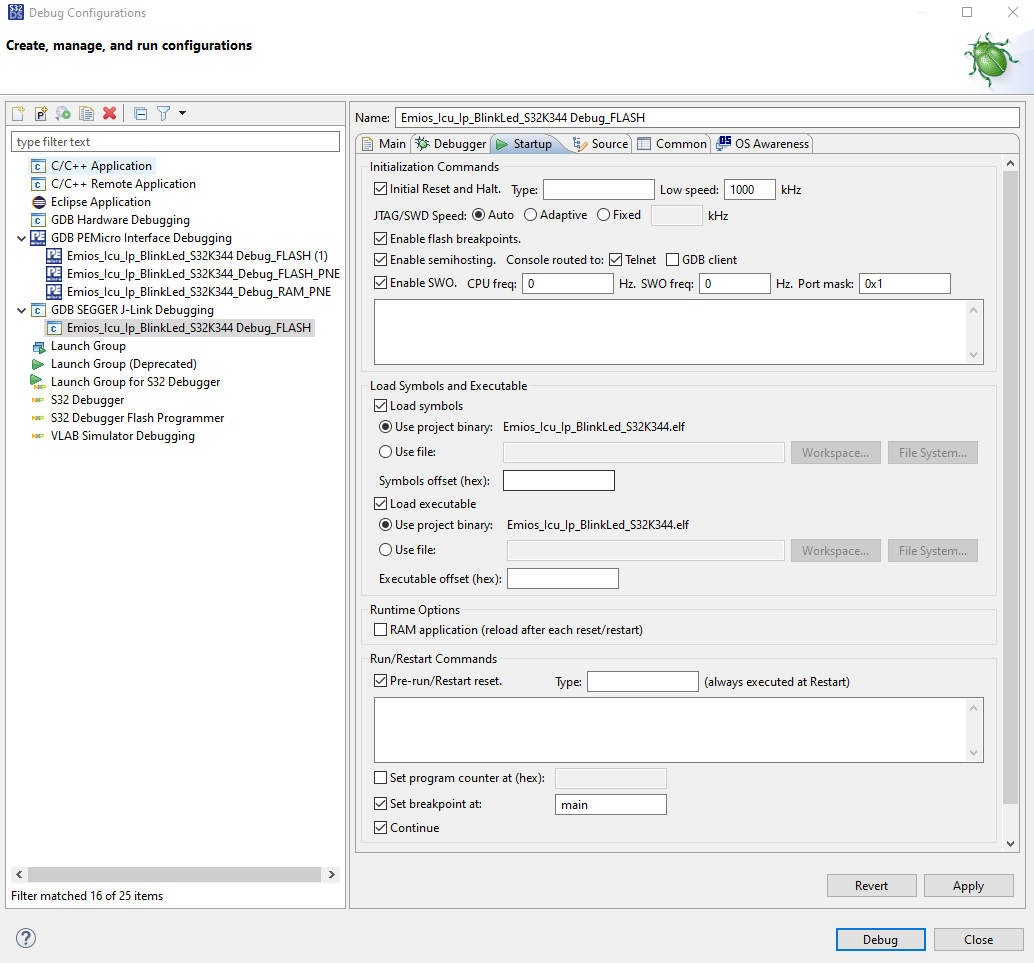Create a new launch configuration prototype
This screenshot has height=963, width=1034.
click(x=40, y=113)
